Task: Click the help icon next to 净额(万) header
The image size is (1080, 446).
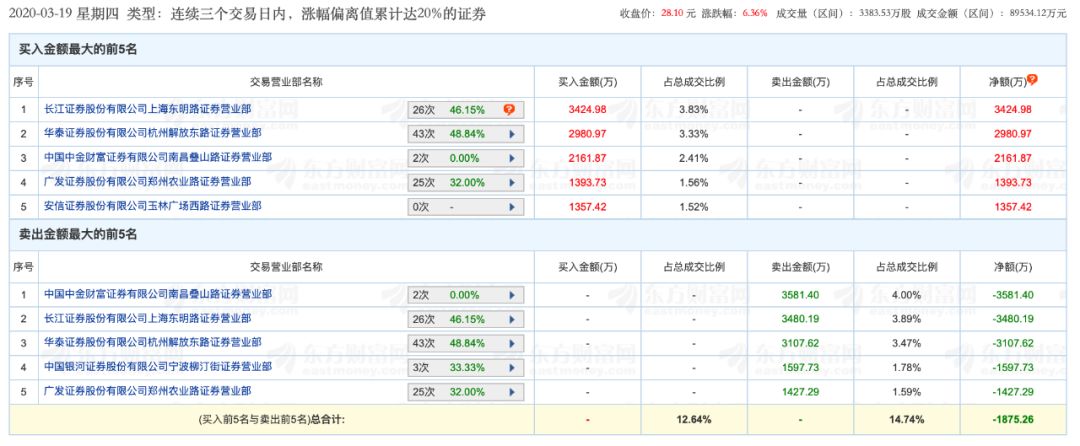Action: pos(1033,79)
